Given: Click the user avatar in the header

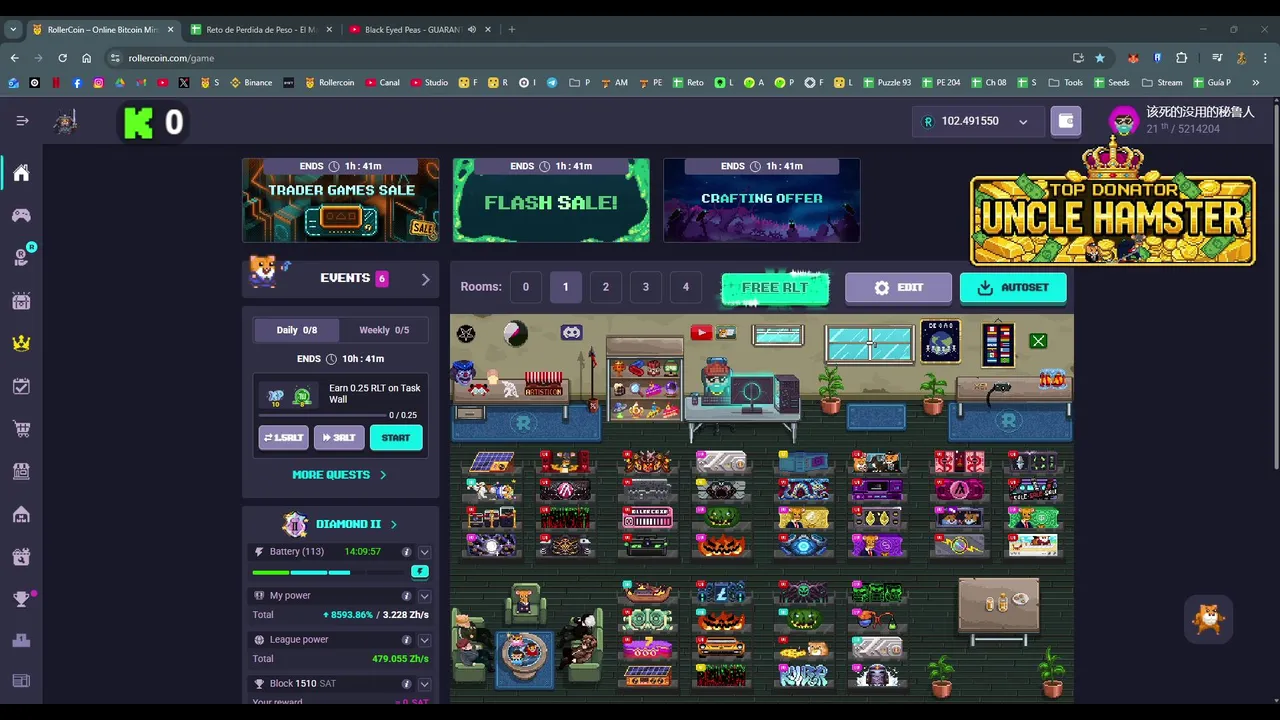Looking at the screenshot, I should click(1124, 121).
